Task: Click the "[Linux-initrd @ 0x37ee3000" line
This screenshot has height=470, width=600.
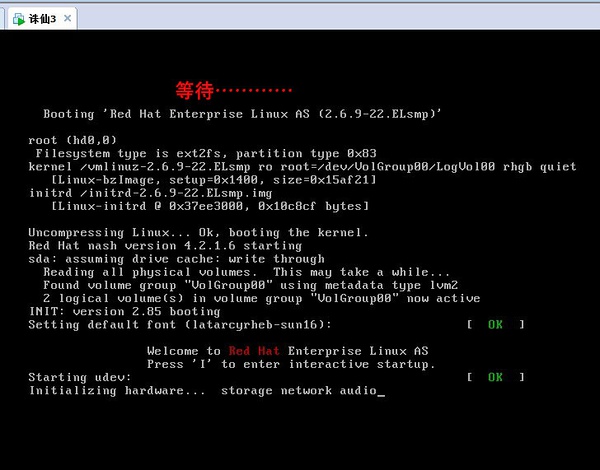Action: coord(210,206)
